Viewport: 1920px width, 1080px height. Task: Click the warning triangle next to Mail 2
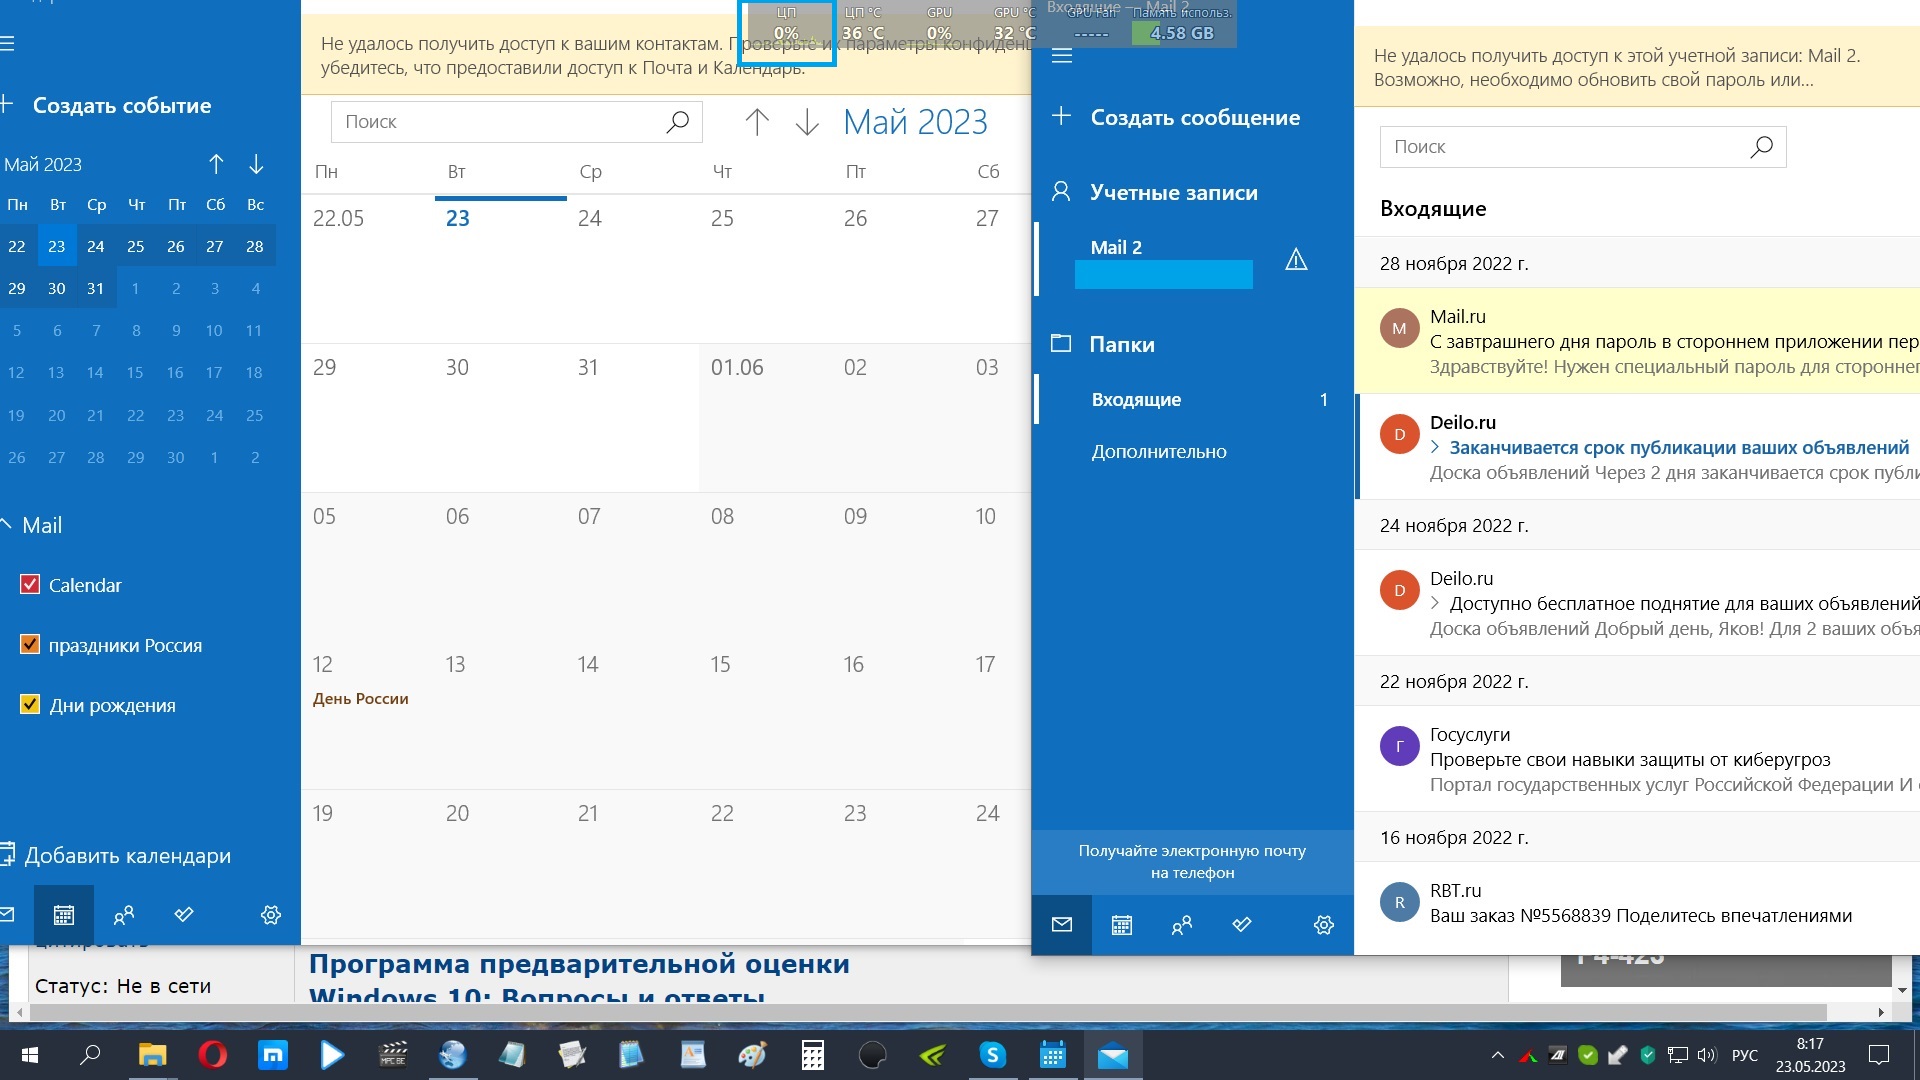(1296, 260)
